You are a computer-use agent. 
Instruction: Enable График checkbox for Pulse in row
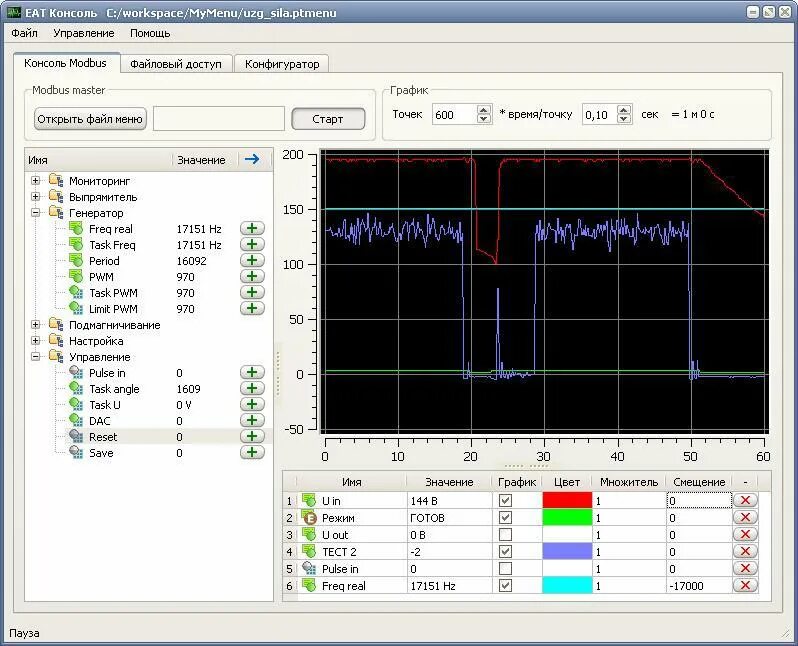pos(505,569)
